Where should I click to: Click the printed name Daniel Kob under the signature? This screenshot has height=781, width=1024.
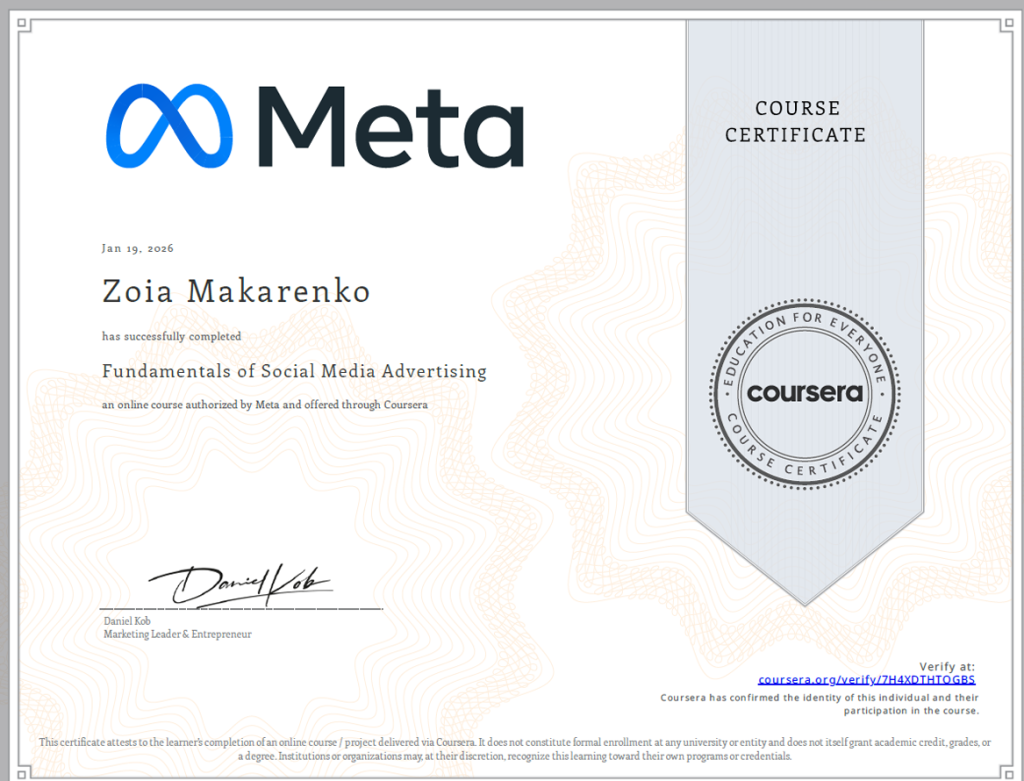tap(127, 621)
